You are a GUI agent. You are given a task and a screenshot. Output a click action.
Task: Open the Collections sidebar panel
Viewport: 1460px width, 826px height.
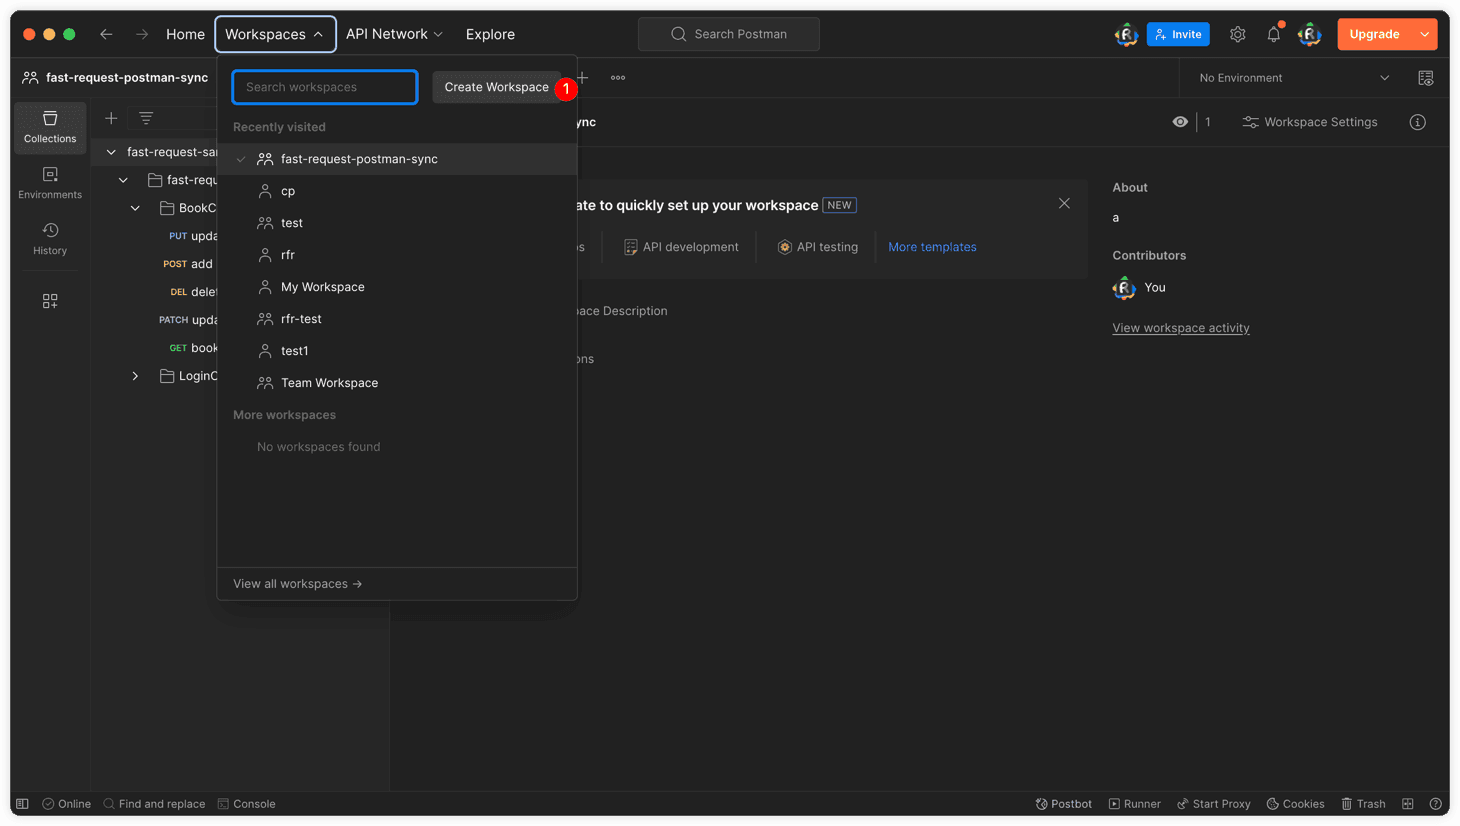coord(50,127)
